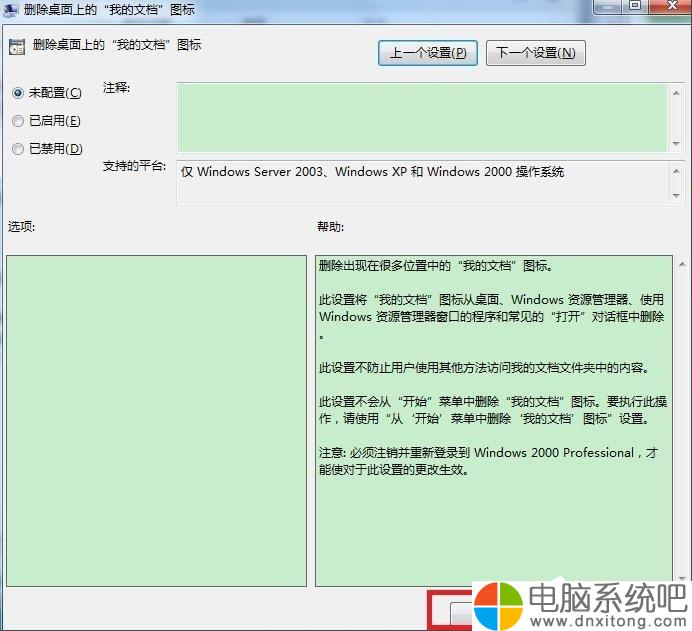Click the window icon in the title bar

click(10, 10)
